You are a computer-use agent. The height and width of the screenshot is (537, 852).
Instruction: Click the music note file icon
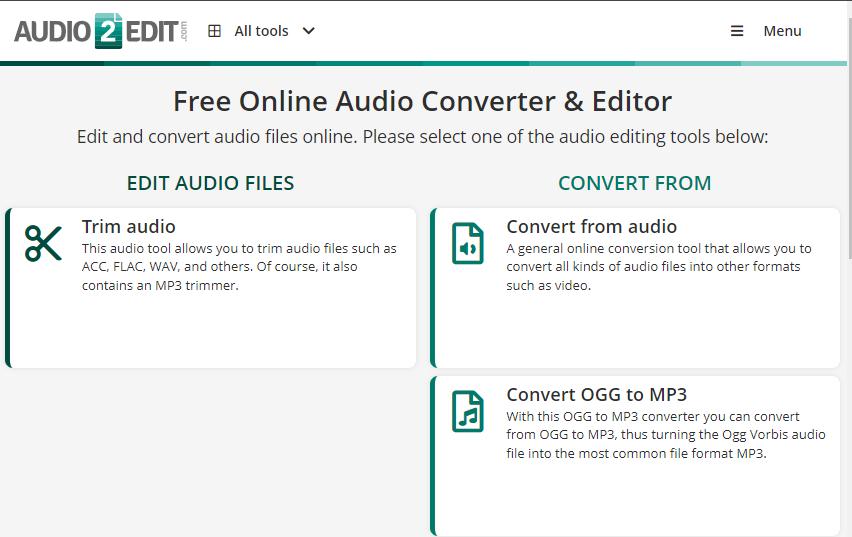(468, 411)
